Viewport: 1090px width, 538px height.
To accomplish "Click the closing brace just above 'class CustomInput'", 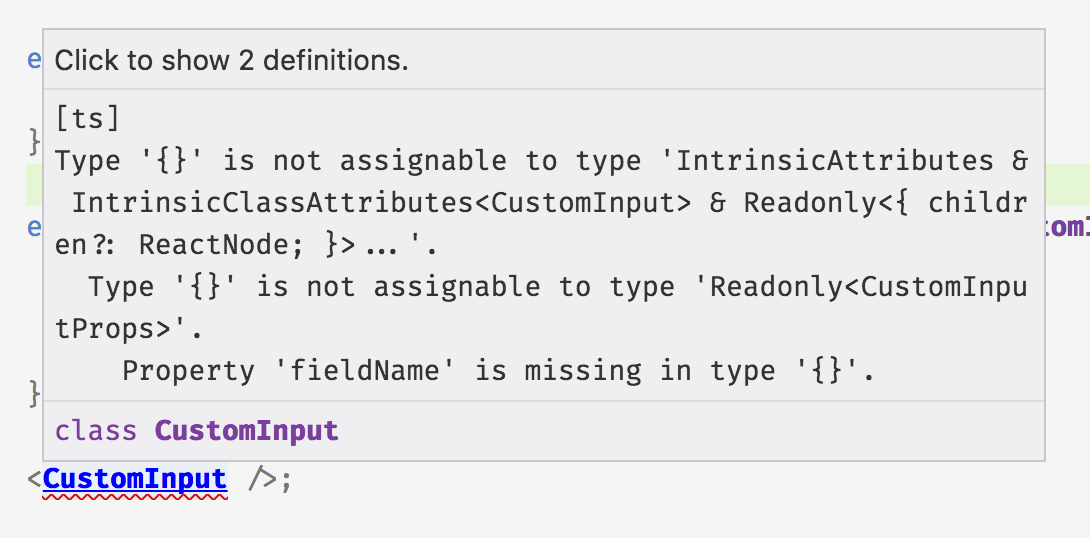I will pos(34,393).
